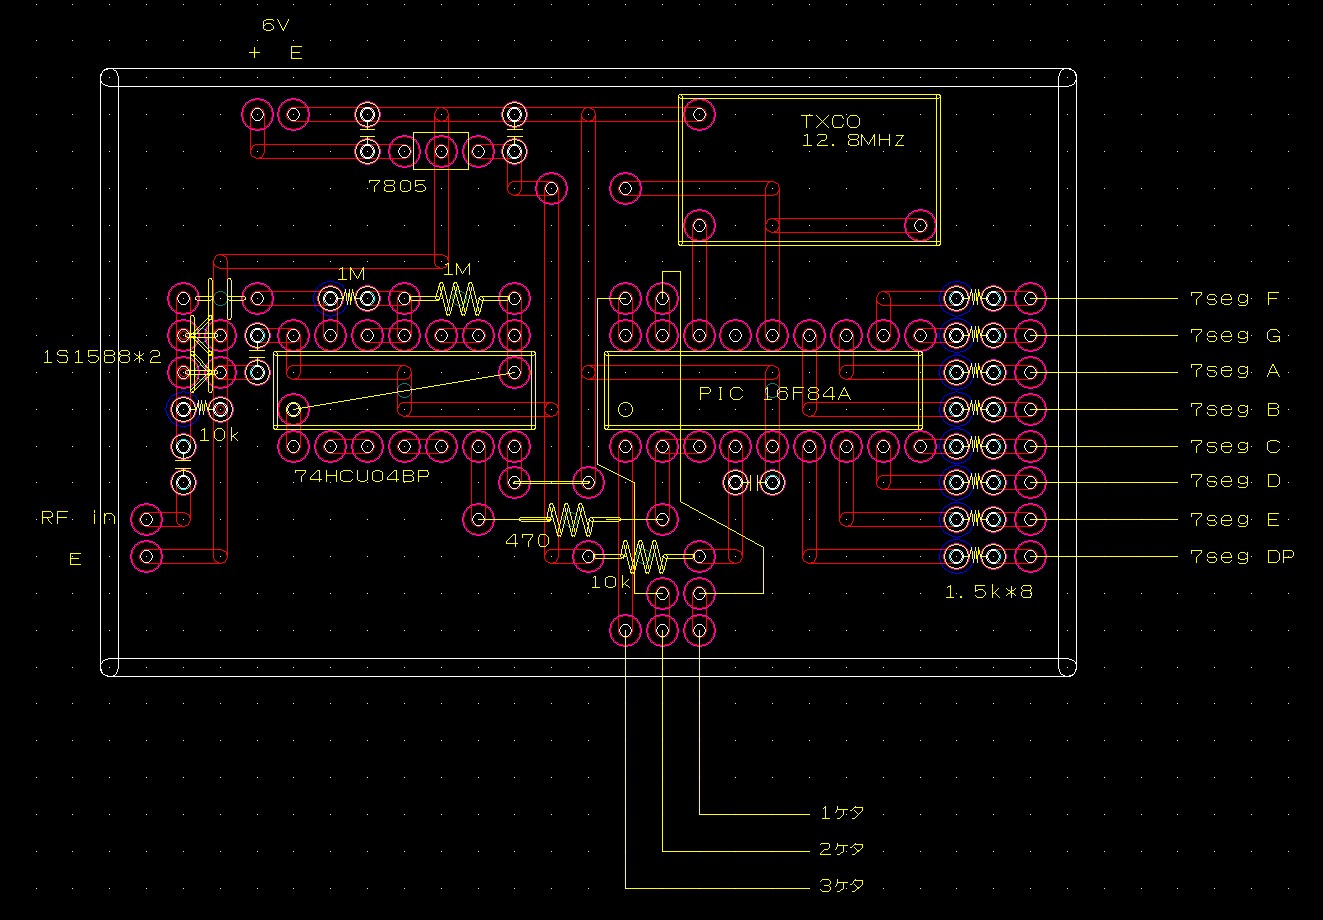Click the PIC 16F84A label
The width and height of the screenshot is (1323, 920).
pos(775,394)
